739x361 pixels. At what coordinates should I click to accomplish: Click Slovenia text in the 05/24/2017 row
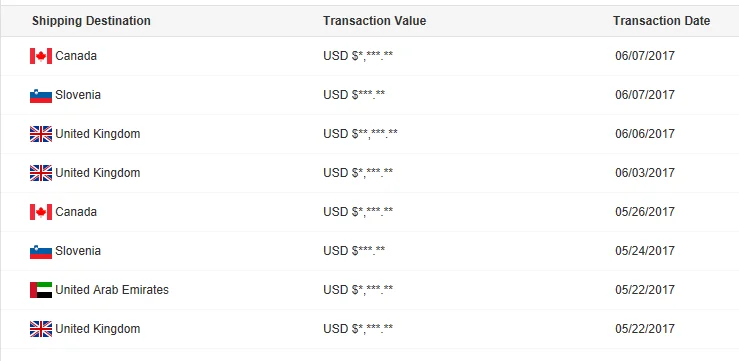point(78,251)
